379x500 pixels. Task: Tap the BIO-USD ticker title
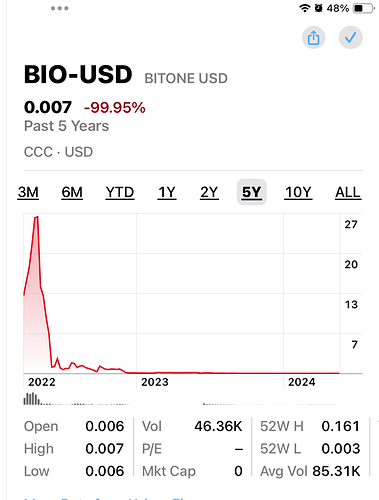(x=78, y=74)
